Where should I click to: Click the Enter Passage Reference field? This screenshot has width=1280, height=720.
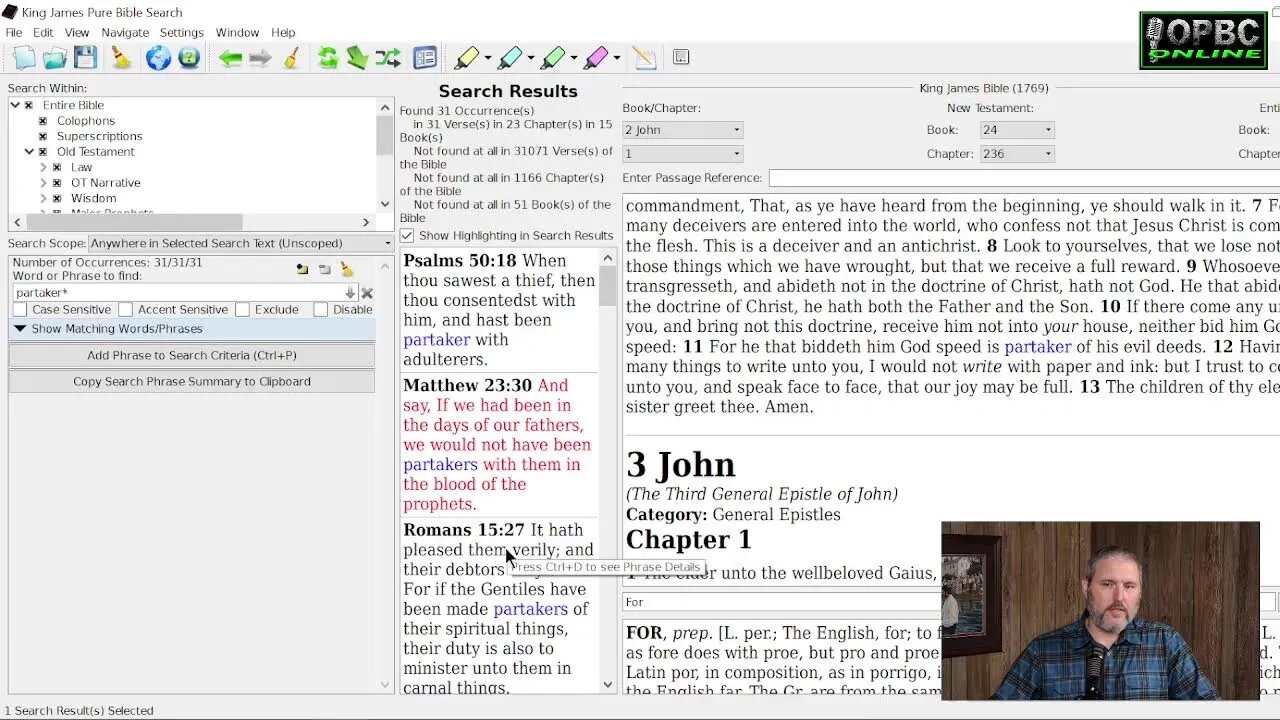point(1023,178)
